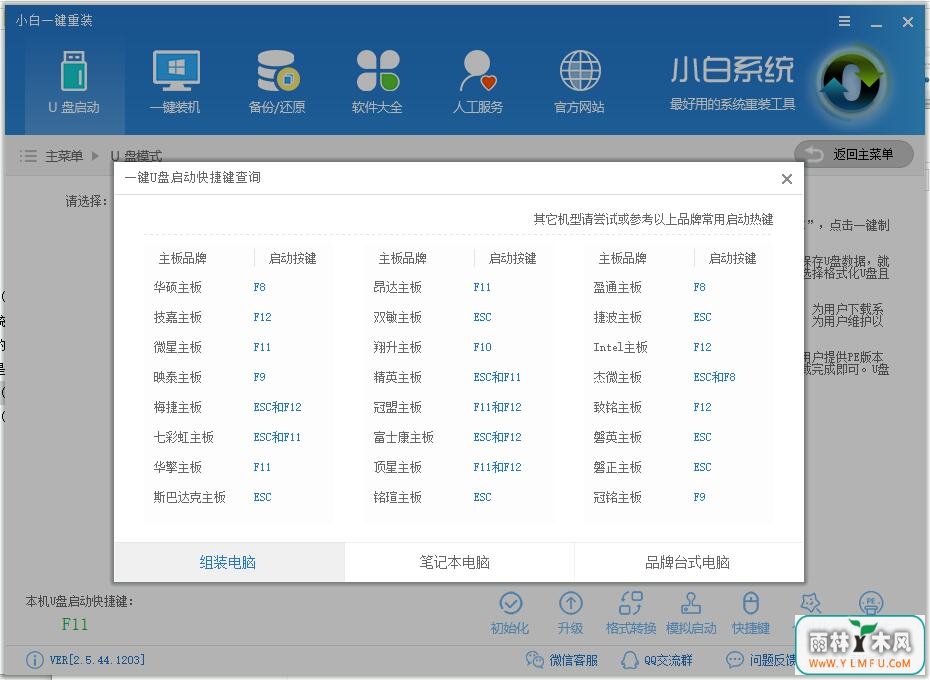
Task: Switch to the 组装电脑 tab
Action: pos(228,562)
